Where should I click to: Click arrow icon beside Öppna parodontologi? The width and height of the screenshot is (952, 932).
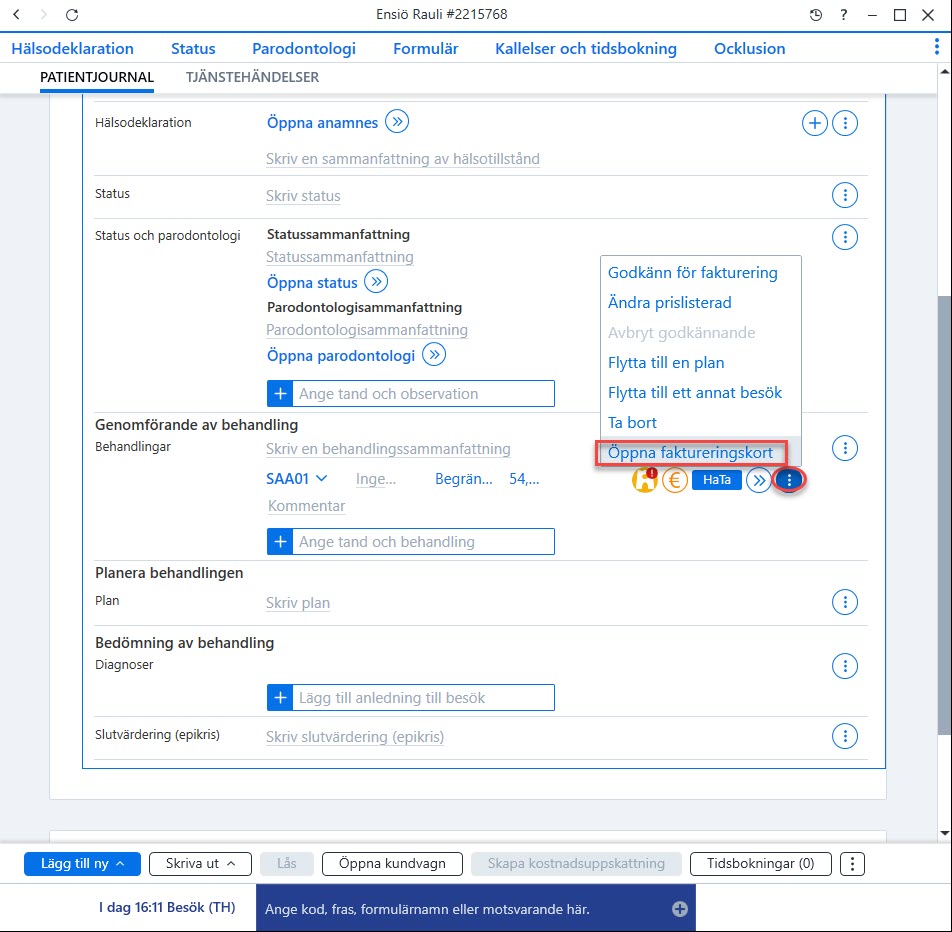pos(434,355)
